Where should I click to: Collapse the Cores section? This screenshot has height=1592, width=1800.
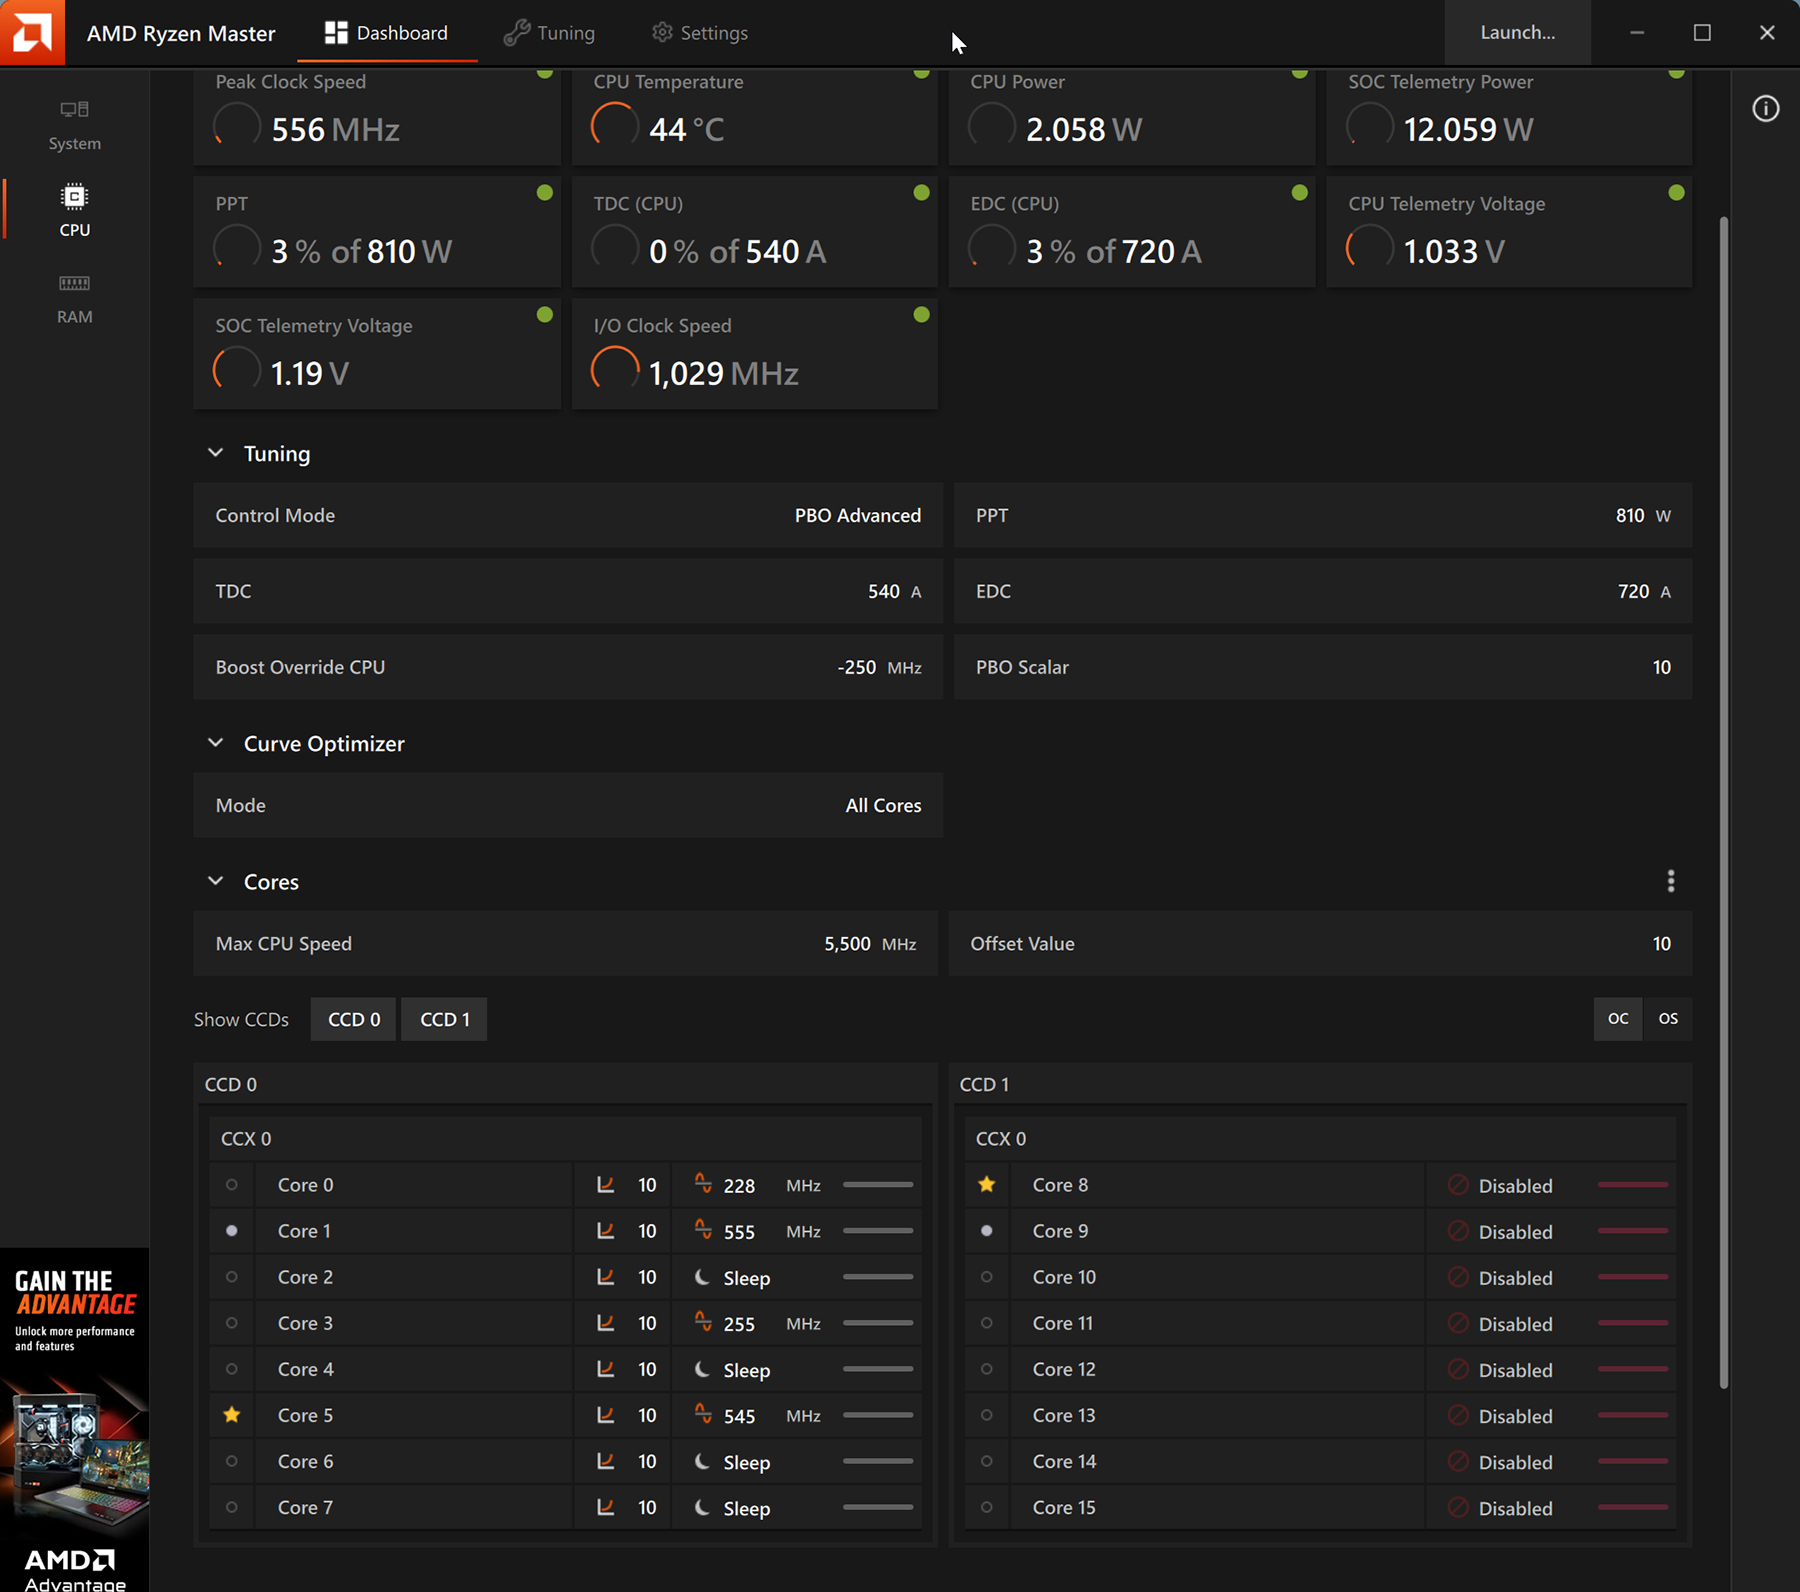(x=215, y=881)
